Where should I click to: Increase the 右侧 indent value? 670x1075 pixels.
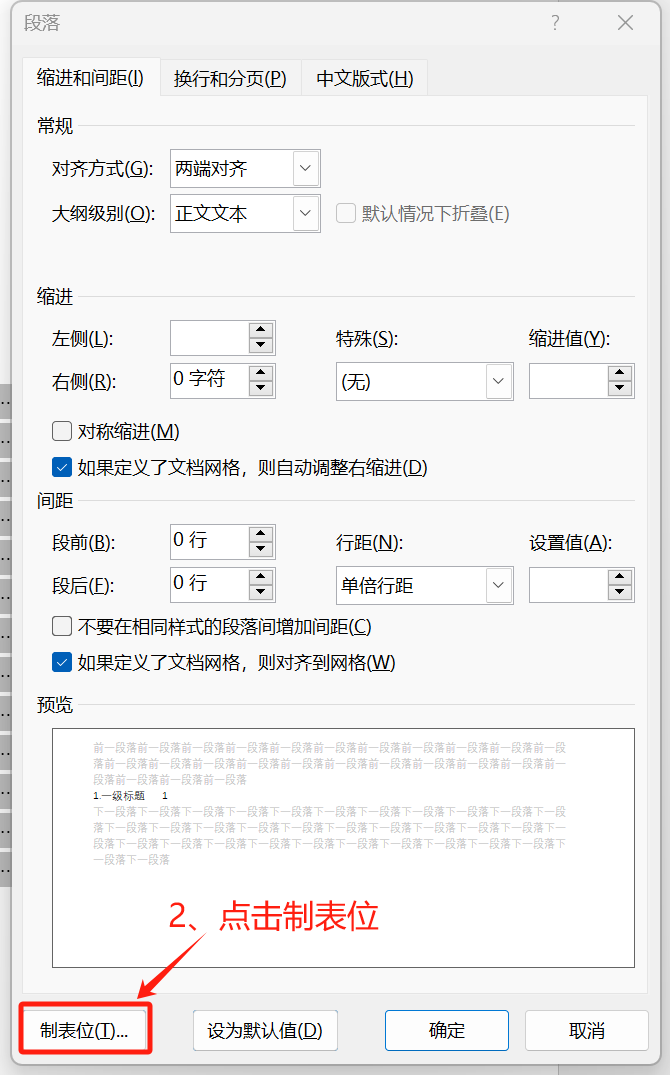(x=261, y=372)
